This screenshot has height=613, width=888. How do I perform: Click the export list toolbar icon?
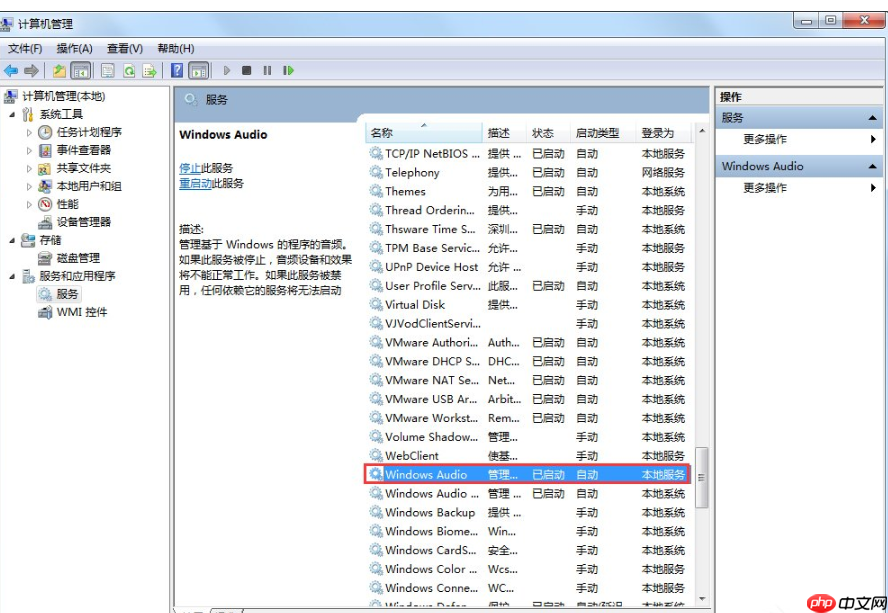pos(150,70)
